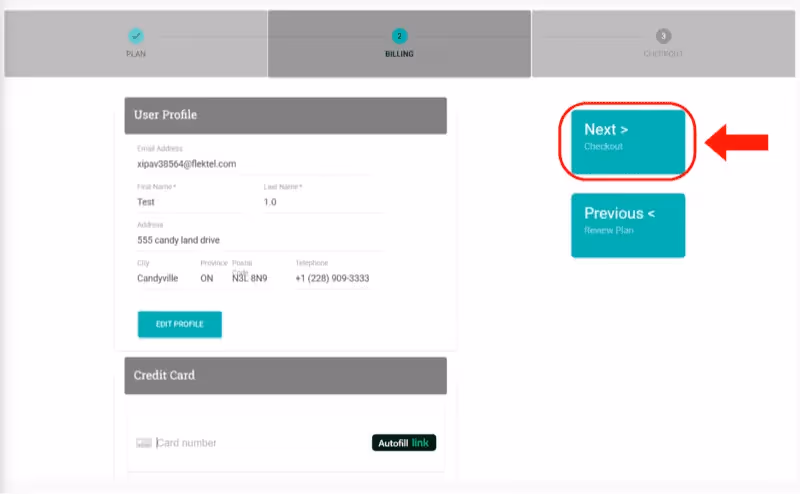Click the Province field showing ON
The image size is (800, 494).
click(x=209, y=278)
